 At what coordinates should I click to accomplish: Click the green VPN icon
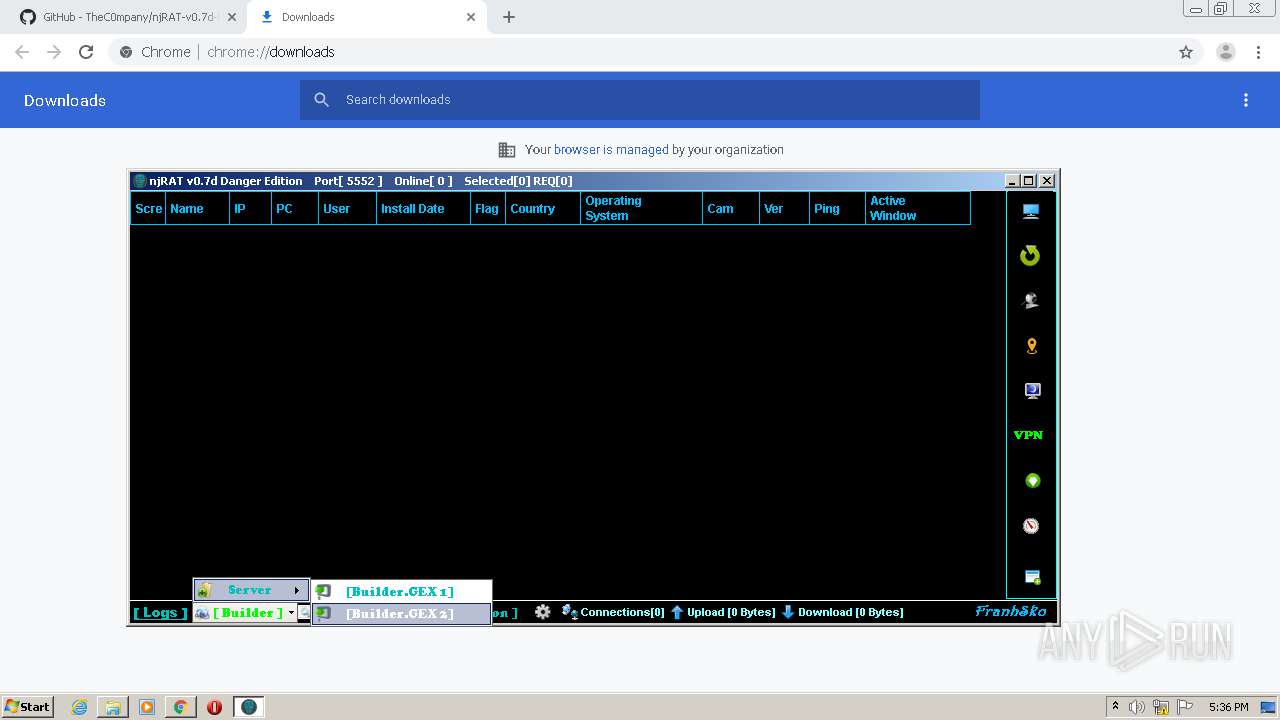click(1028, 435)
